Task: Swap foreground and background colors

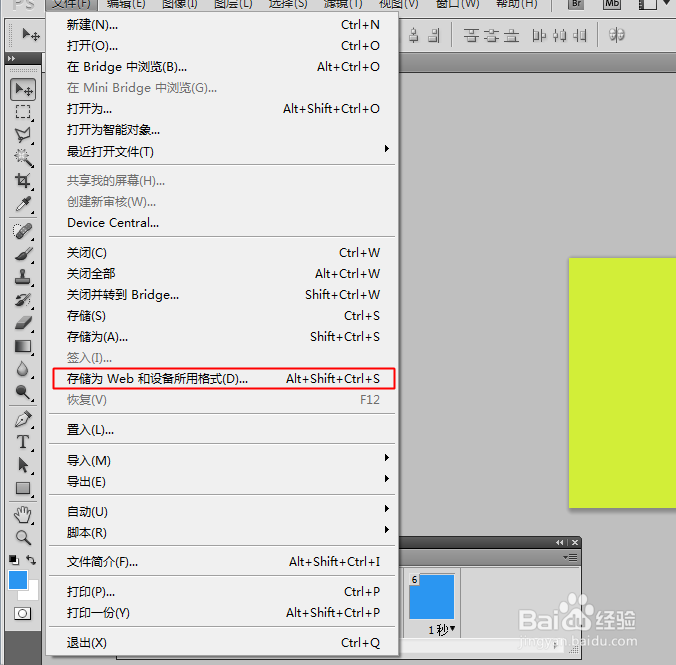Action: (31, 560)
